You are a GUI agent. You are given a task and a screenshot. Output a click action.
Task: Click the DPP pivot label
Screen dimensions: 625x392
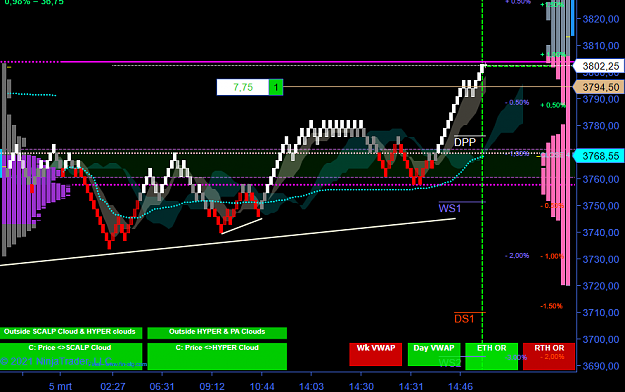465,142
